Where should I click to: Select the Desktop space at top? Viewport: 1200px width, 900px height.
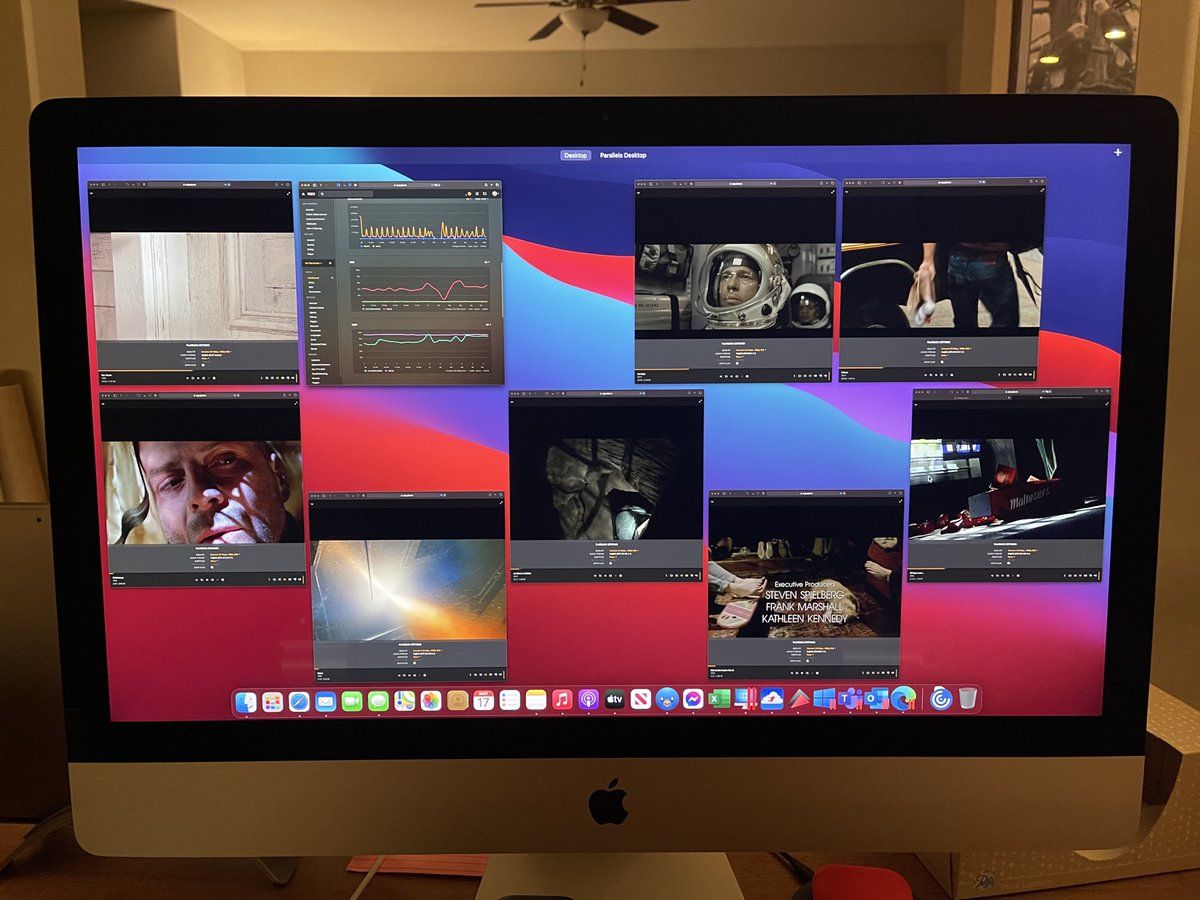click(575, 155)
